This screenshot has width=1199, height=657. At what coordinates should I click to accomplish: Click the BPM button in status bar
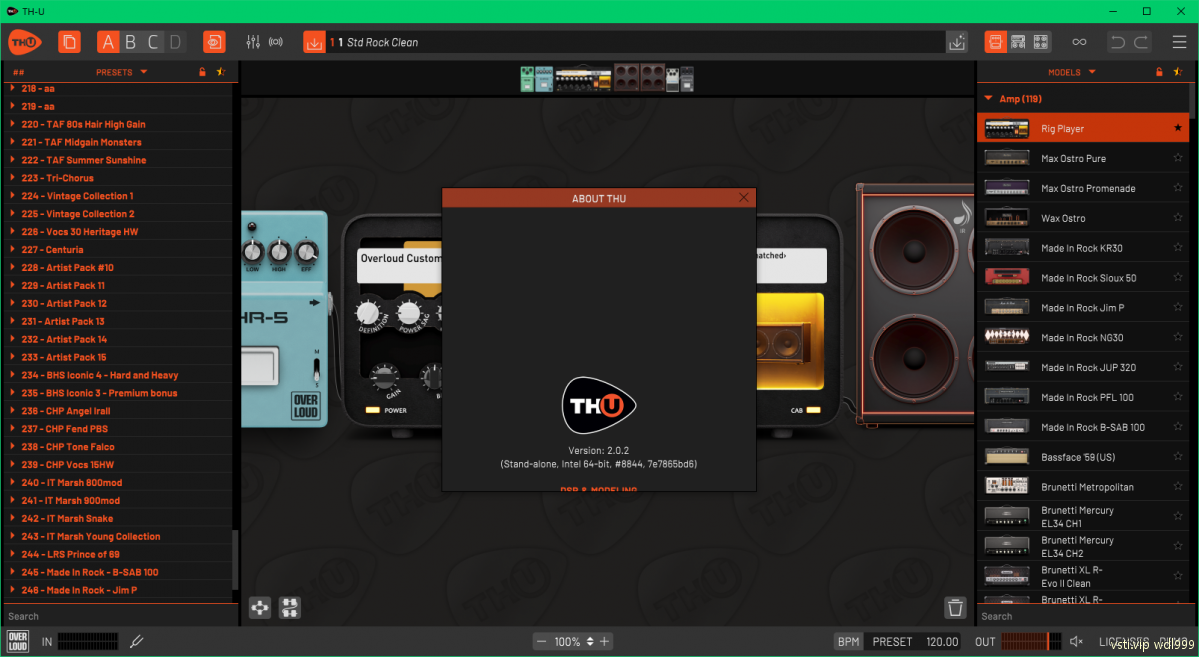[x=849, y=642]
